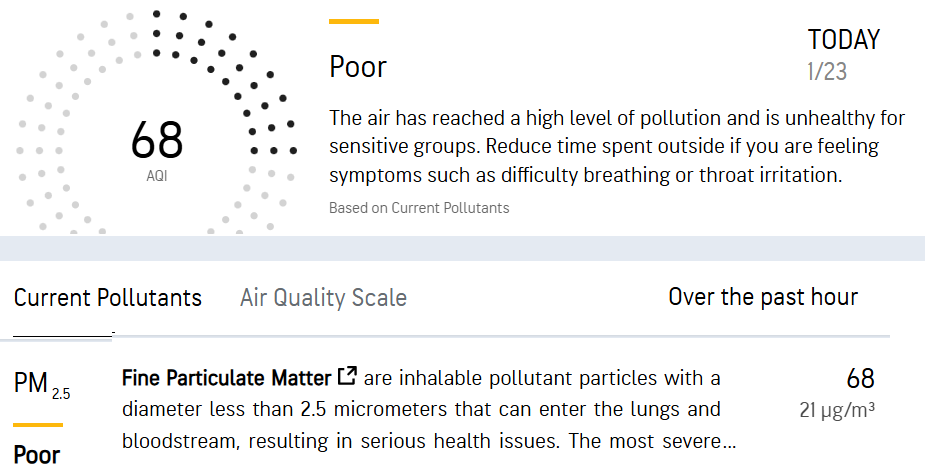The image size is (925, 472).
Task: Click the 1/23 date text
Action: [x=827, y=72]
